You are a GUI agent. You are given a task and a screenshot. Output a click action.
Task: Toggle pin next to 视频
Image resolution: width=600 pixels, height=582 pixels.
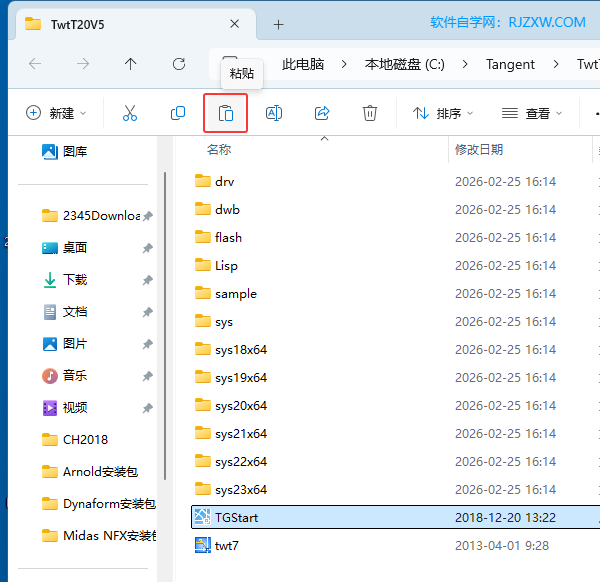[x=148, y=408]
